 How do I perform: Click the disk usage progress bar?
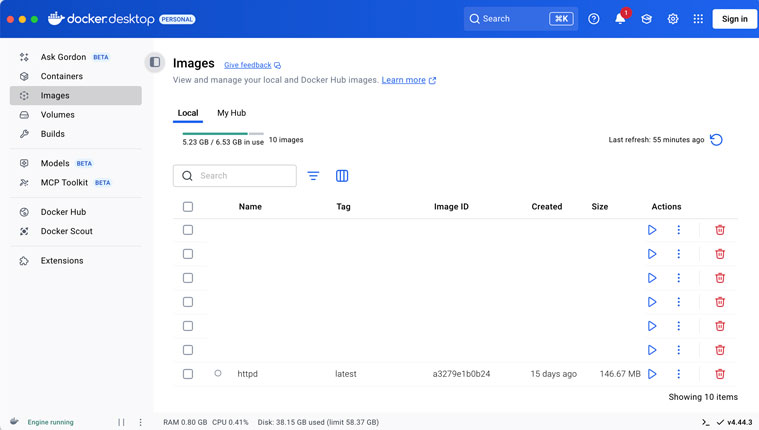223,134
